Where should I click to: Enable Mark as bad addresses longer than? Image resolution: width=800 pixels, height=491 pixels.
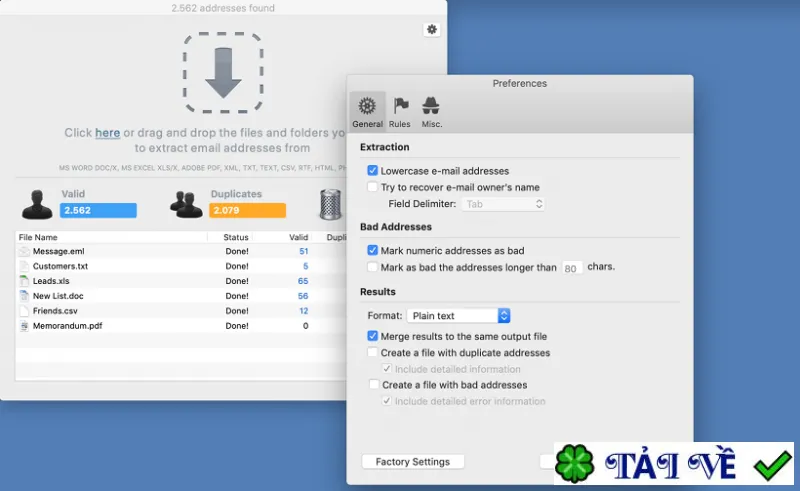tap(372, 267)
